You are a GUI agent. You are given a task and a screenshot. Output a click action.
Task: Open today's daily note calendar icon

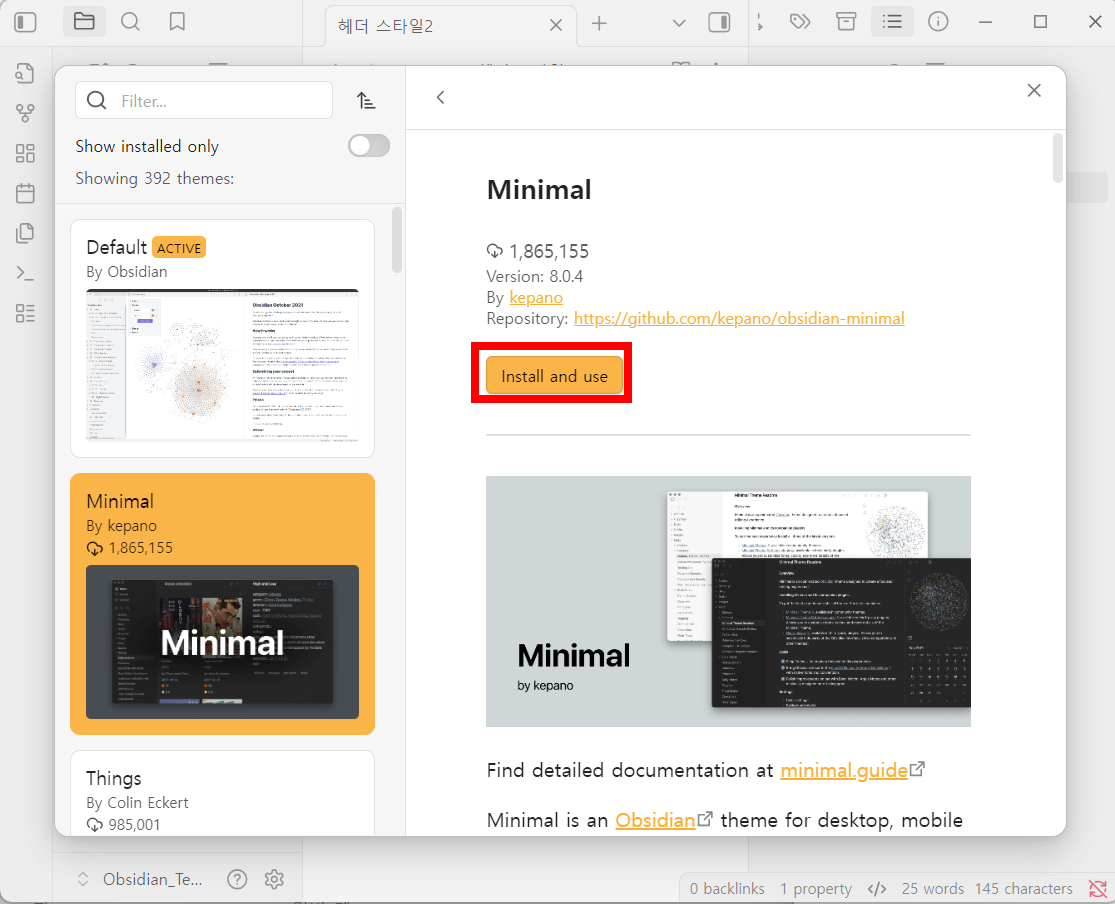(25, 193)
